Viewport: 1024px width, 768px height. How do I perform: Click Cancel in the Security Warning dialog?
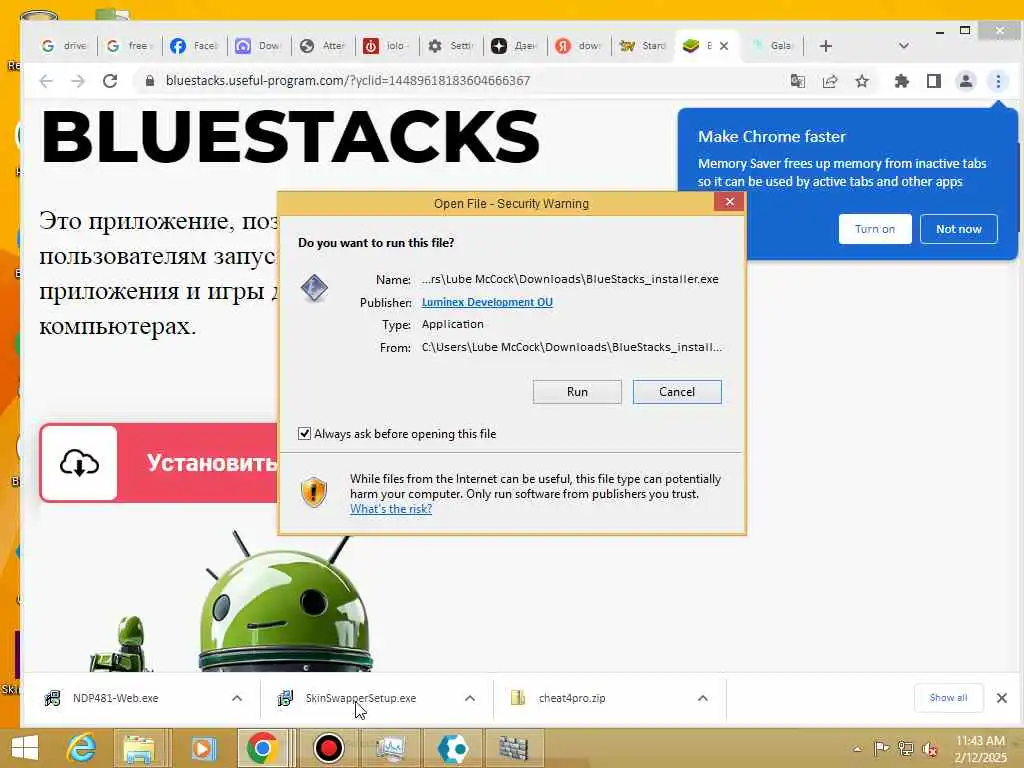(677, 392)
